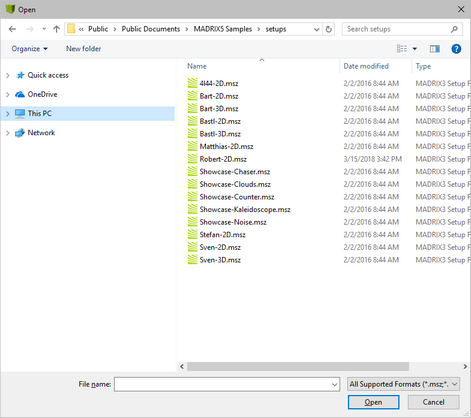Sort files by Name column
Screen dimensions: 471x418
pyautogui.click(x=197, y=66)
